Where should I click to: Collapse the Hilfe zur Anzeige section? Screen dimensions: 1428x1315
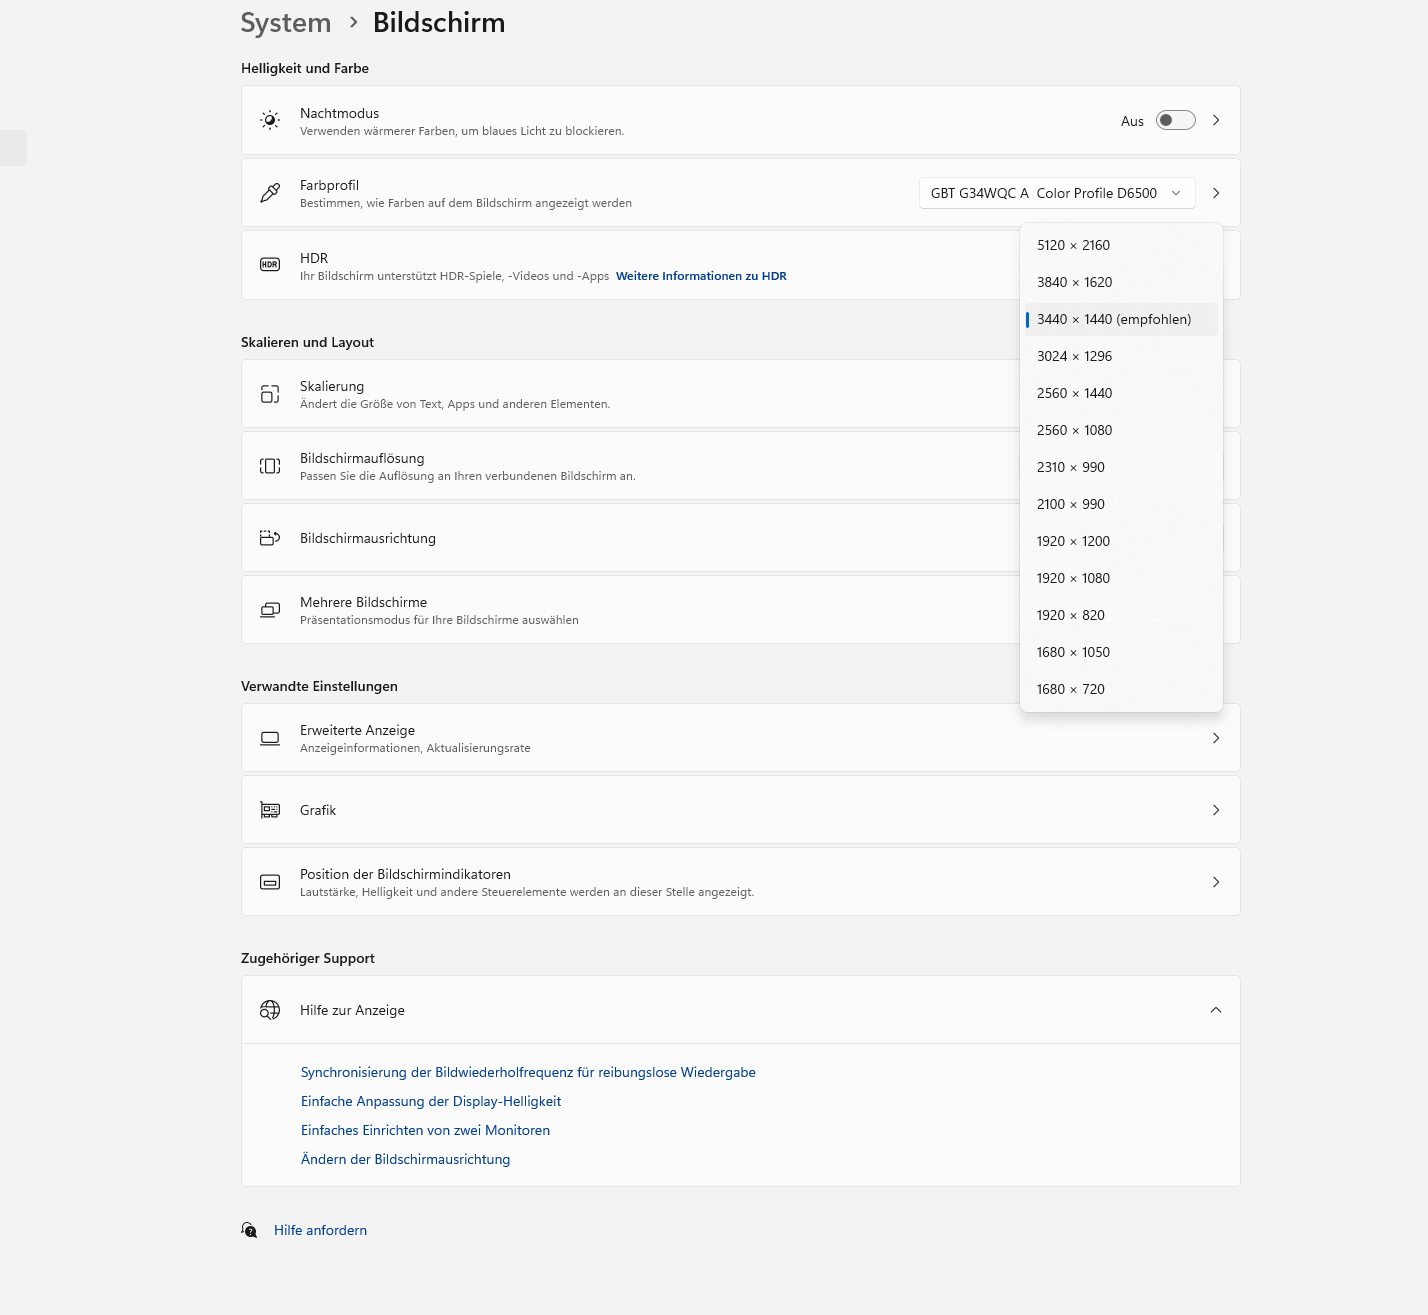1216,1010
